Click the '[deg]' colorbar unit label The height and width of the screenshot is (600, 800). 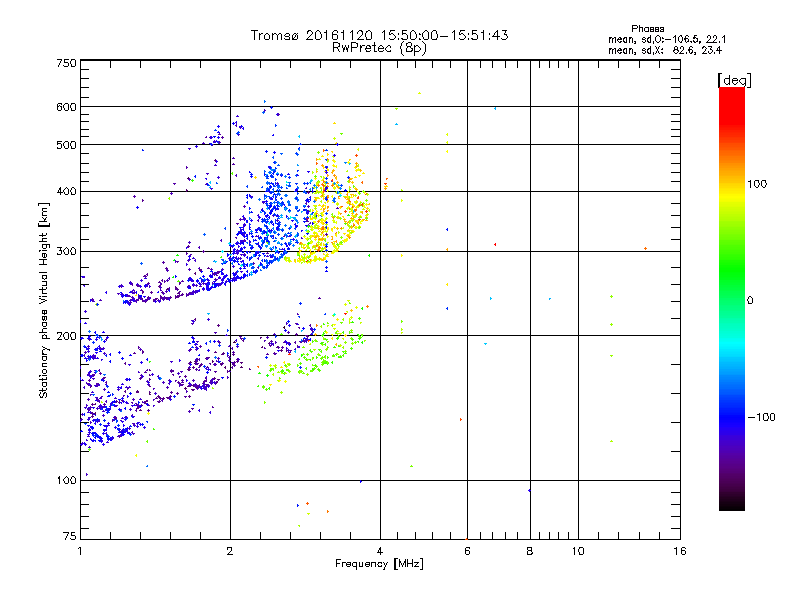tap(734, 80)
